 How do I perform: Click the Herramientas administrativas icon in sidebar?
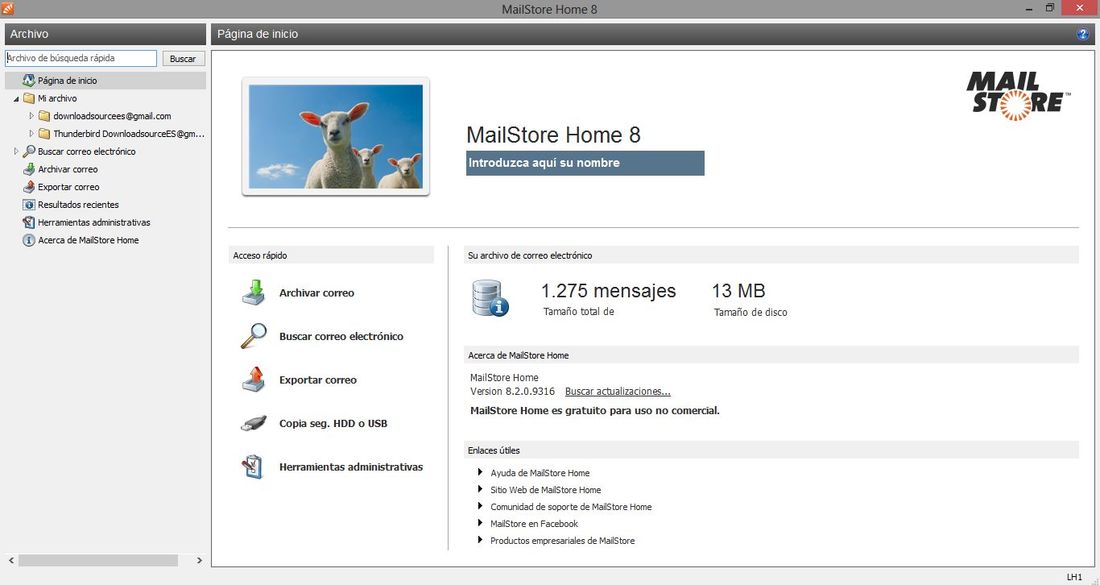29,222
